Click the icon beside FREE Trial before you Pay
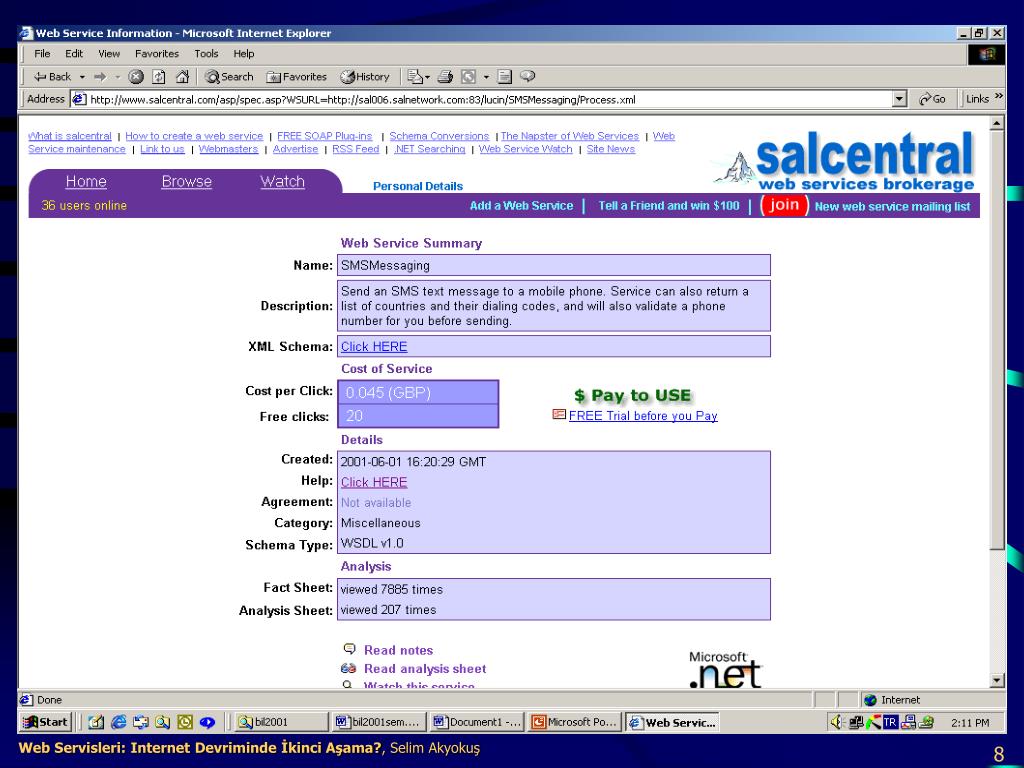 click(x=558, y=414)
